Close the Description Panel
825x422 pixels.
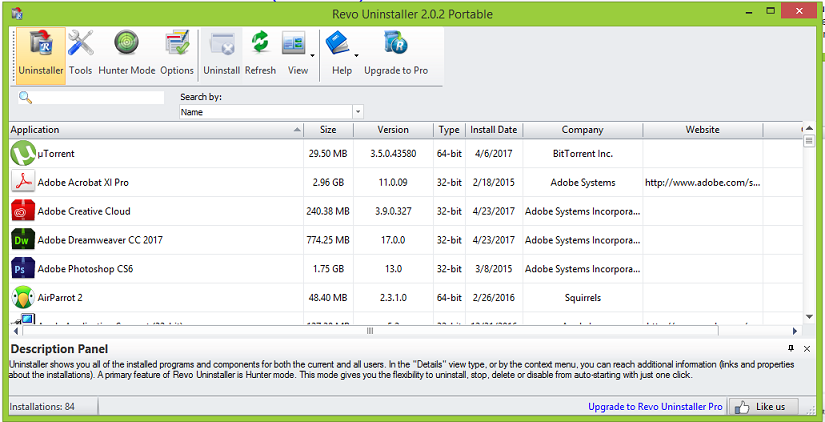point(807,348)
